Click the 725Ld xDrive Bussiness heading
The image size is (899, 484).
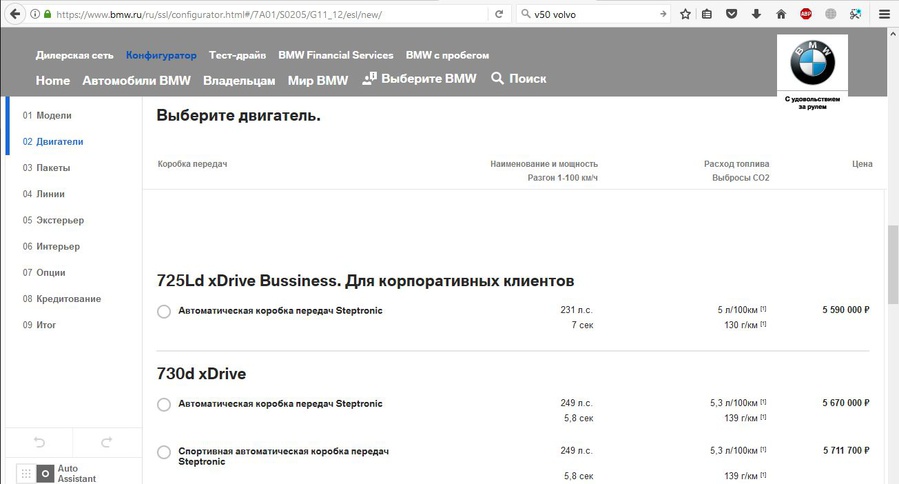365,281
